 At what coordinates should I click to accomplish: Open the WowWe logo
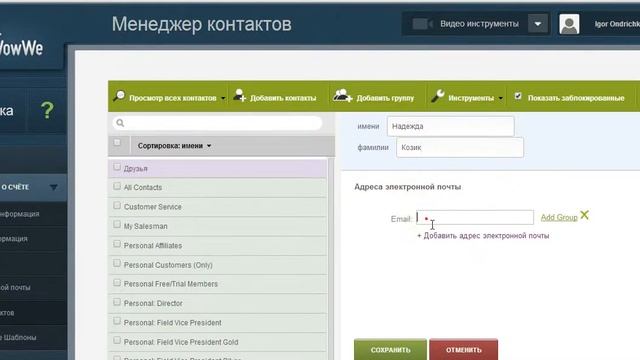pyautogui.click(x=20, y=49)
